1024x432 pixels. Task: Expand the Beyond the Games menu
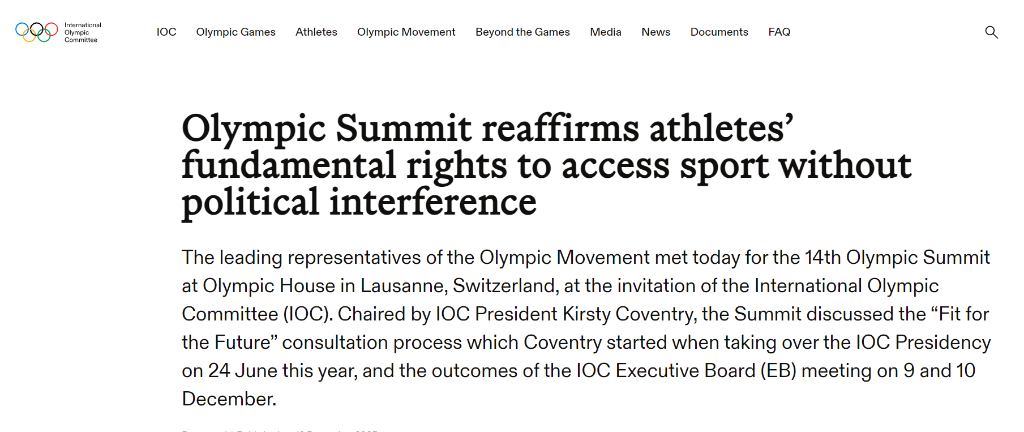coord(522,32)
